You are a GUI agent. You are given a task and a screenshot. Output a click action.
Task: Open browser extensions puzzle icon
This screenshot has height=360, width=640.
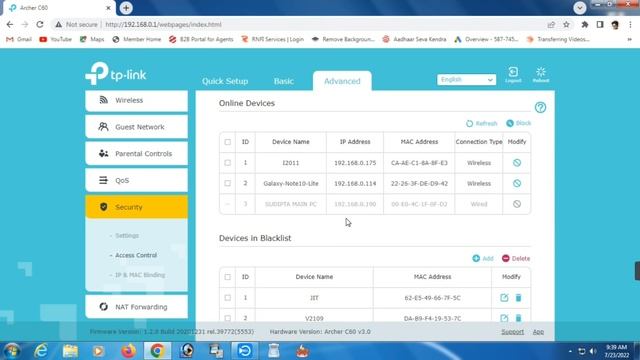(584, 24)
